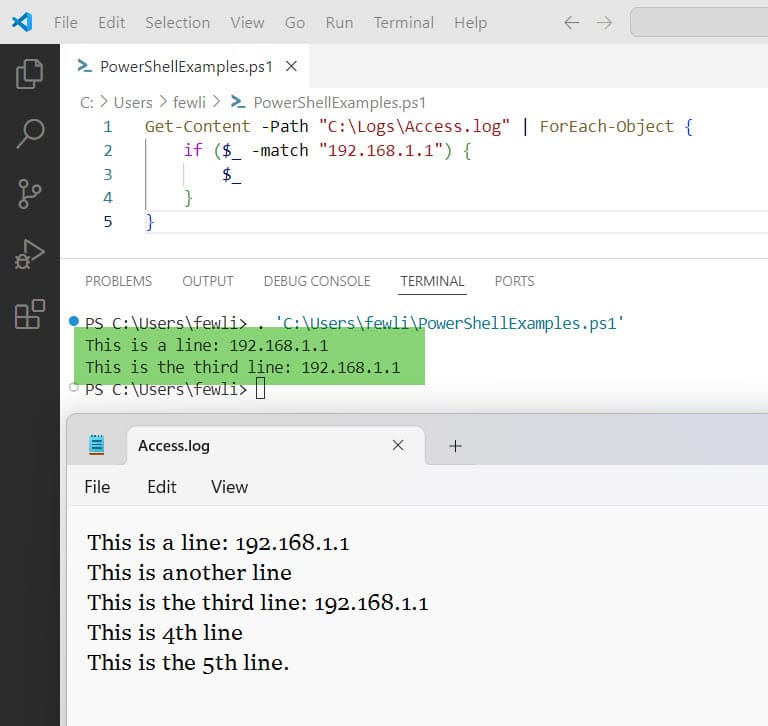Close the Access.log Notepad tab
Image resolution: width=768 pixels, height=726 pixels.
pos(398,445)
